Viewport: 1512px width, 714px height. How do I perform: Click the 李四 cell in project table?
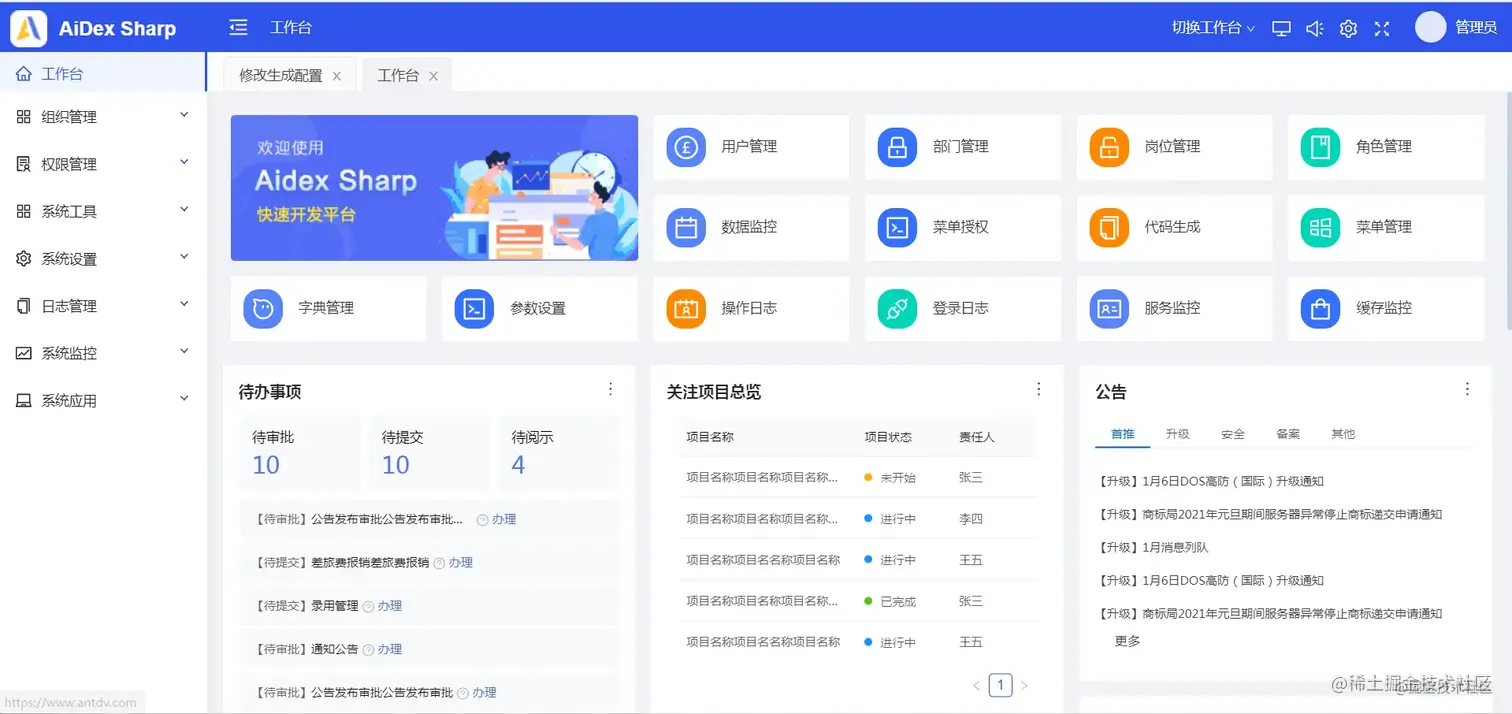[971, 519]
